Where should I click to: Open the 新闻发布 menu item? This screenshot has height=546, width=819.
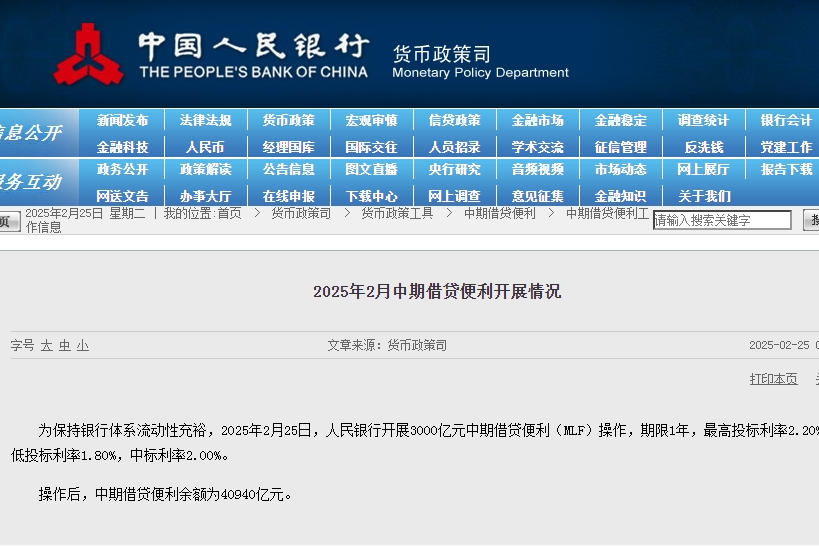(x=122, y=121)
